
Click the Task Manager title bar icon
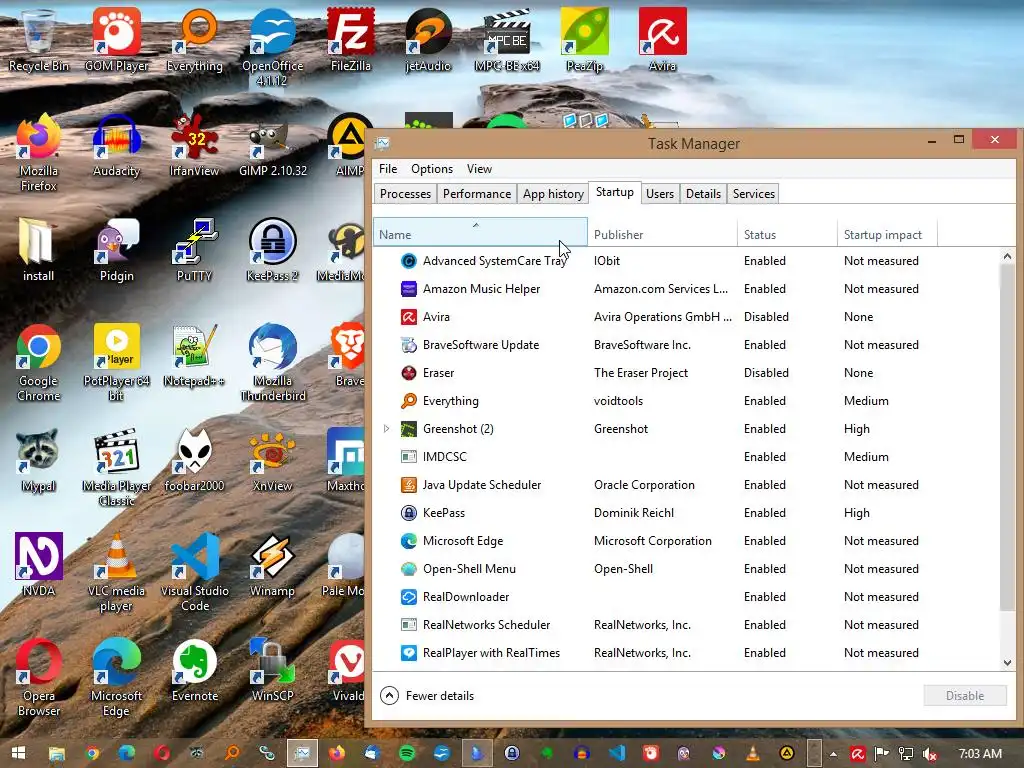383,143
